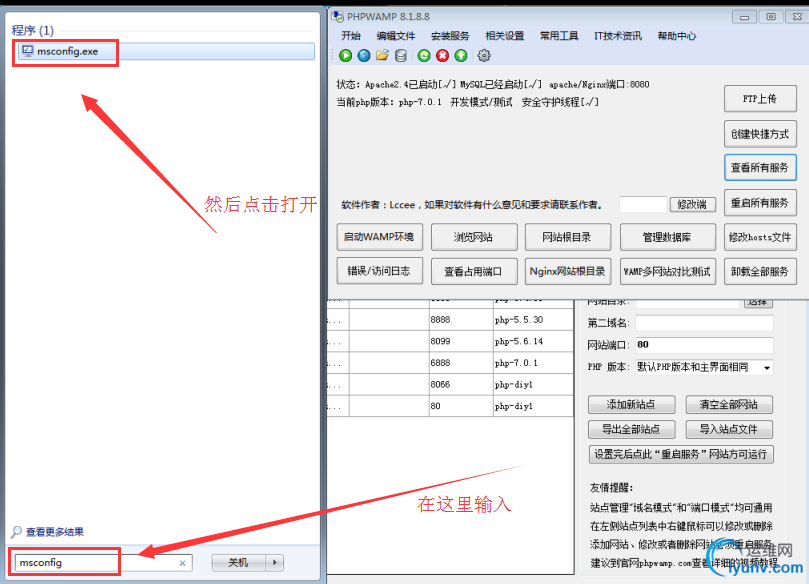
Task: Open the arrow next to the 关机 button
Action: pos(275,562)
